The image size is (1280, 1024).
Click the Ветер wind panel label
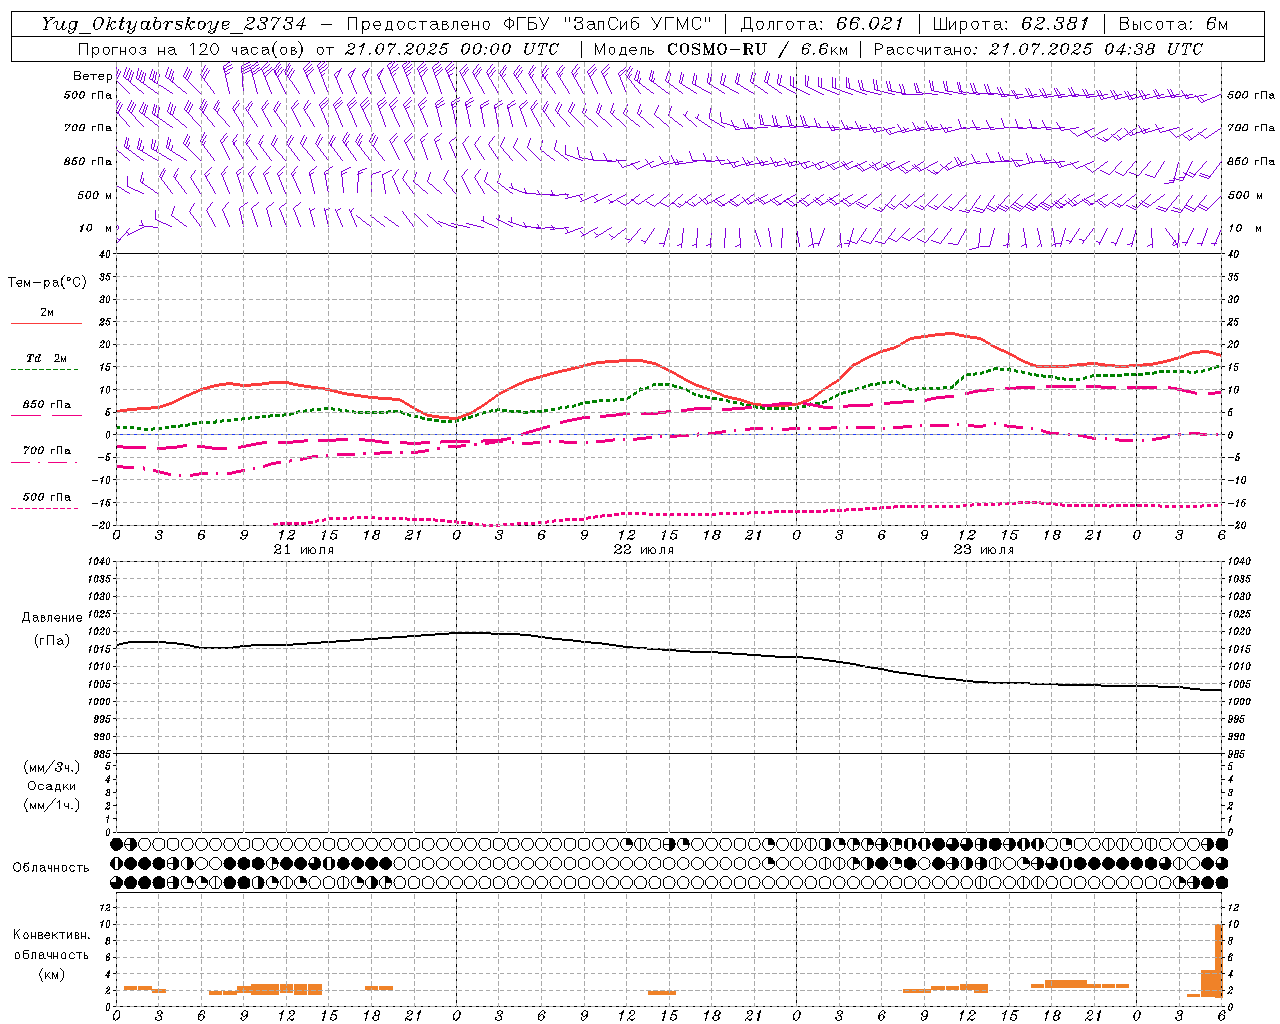pos(92,76)
